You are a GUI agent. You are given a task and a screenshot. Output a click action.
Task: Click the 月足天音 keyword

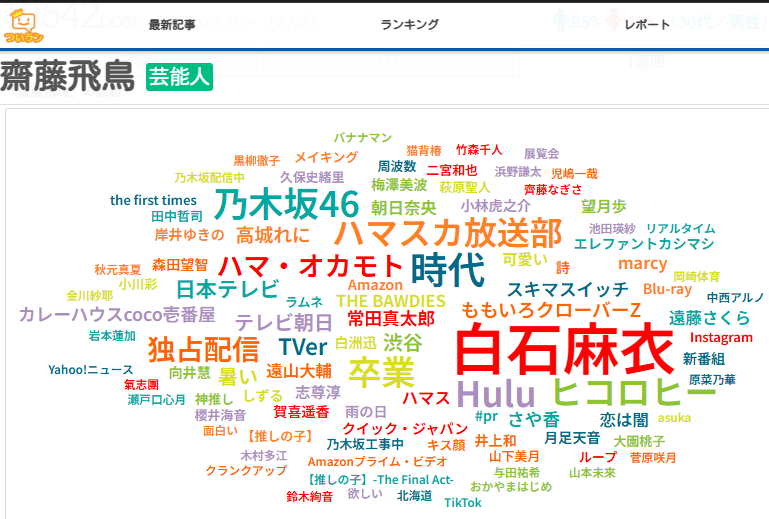tap(572, 438)
